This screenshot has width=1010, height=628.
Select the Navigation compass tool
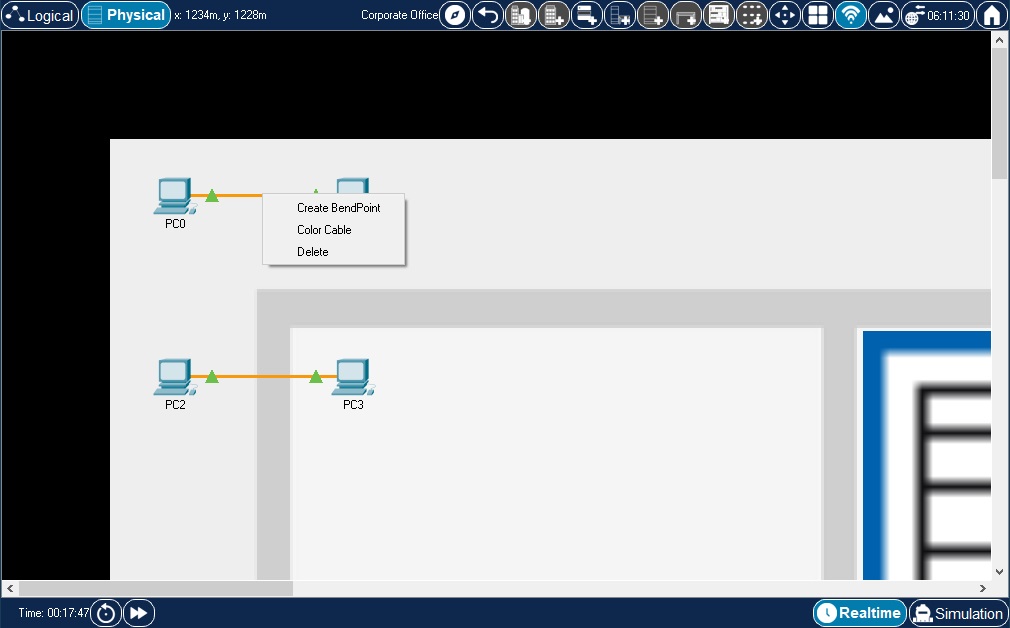[454, 15]
